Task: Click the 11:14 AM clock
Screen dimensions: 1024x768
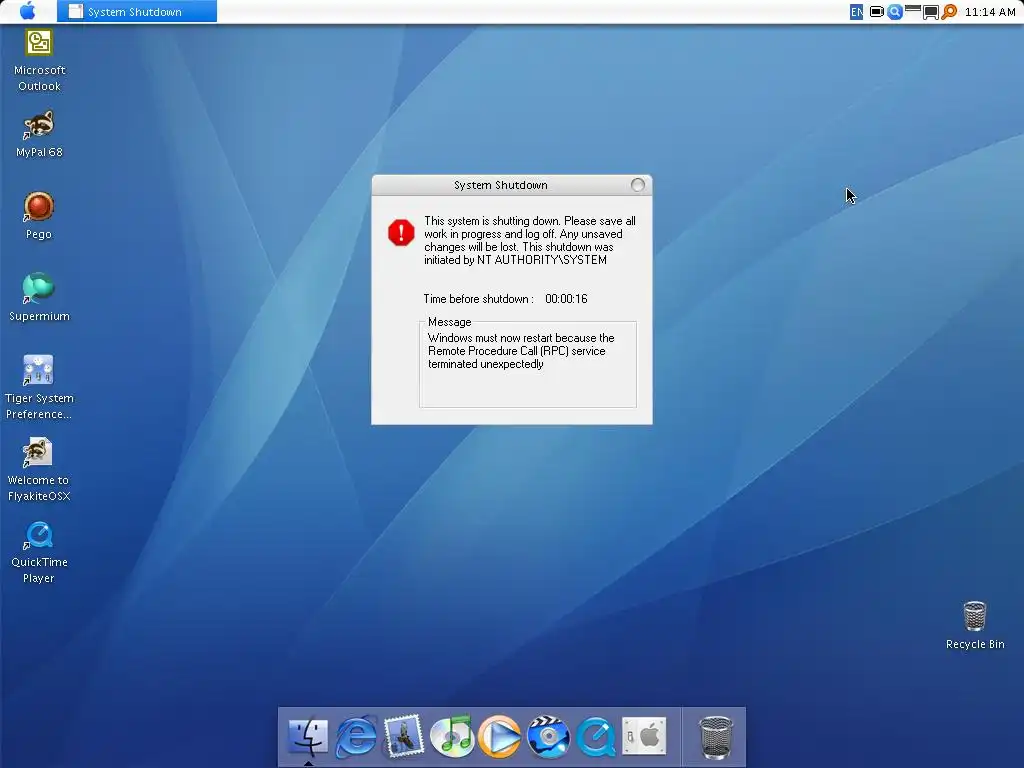Action: pyautogui.click(x=990, y=12)
